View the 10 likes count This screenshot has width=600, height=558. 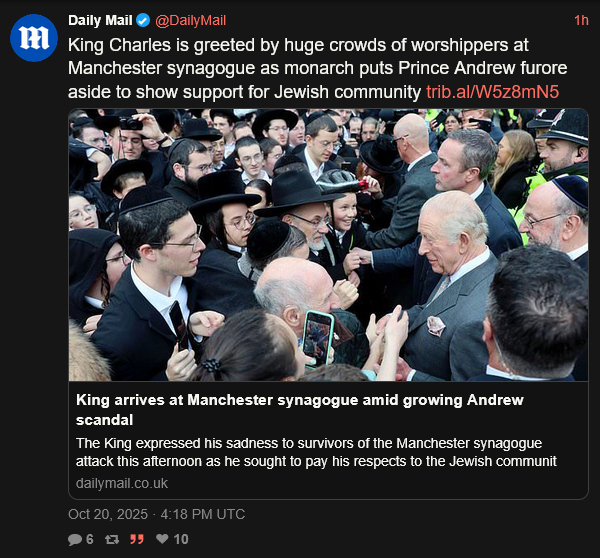coord(181,540)
